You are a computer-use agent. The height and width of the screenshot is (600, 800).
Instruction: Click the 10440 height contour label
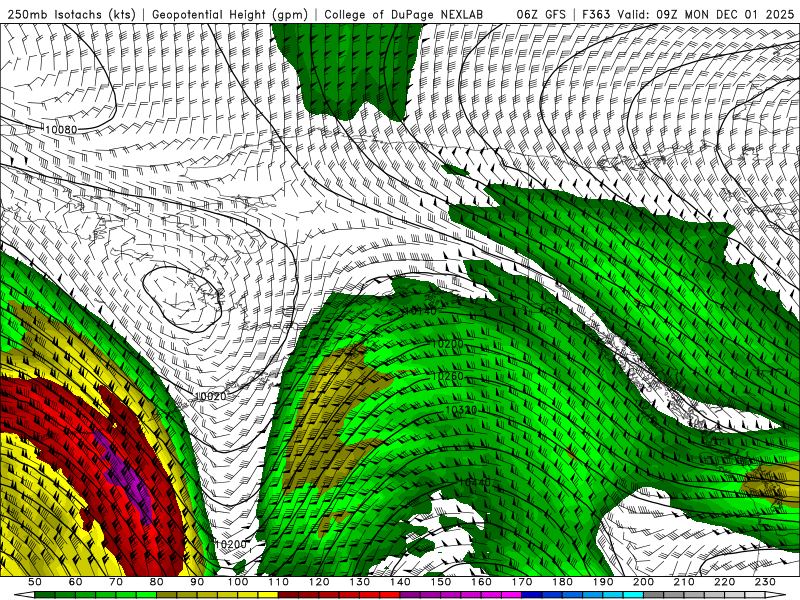(474, 482)
